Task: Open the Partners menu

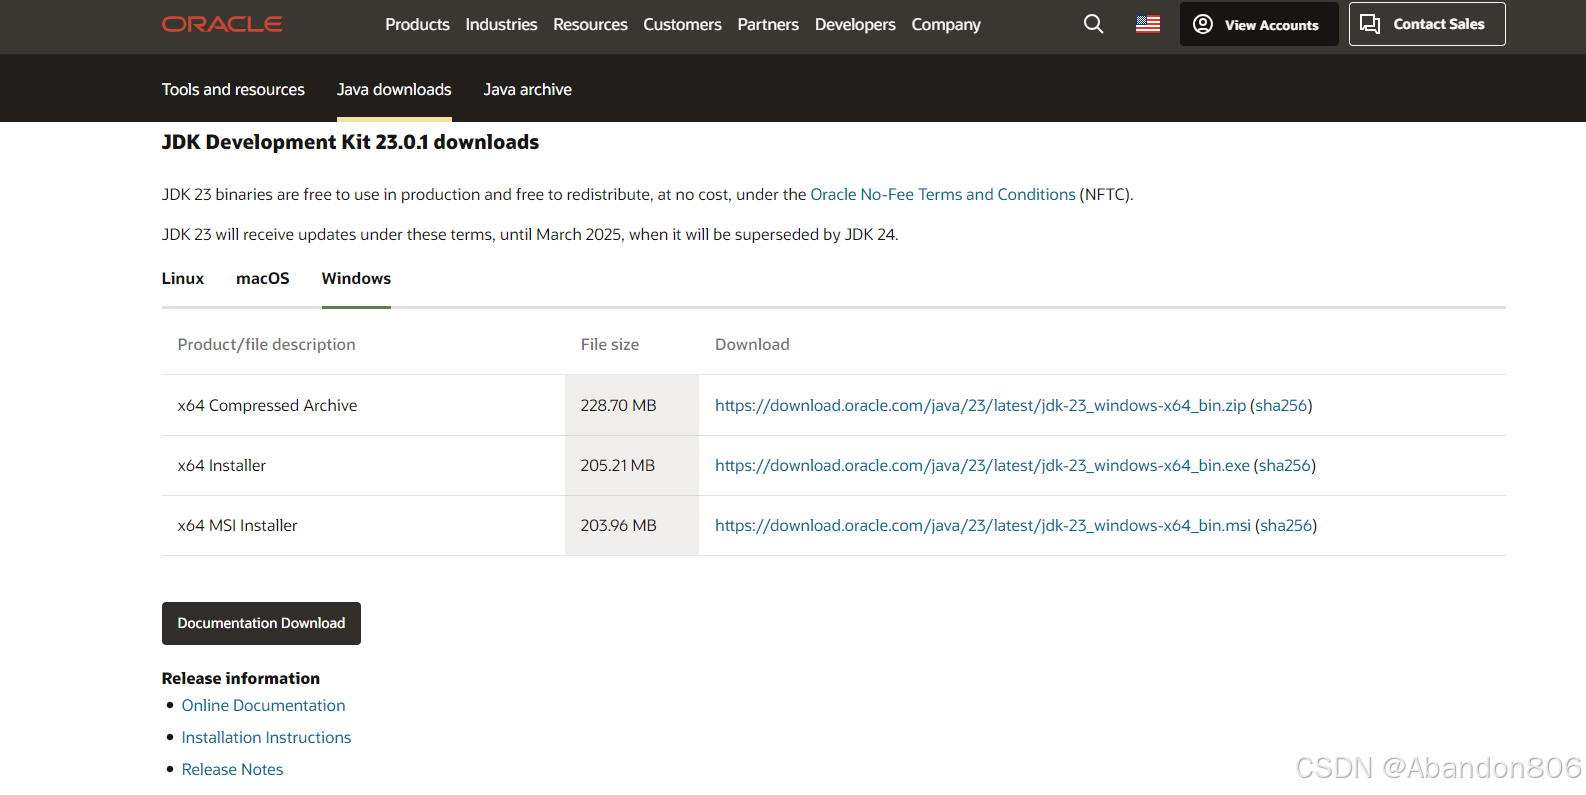Action: (x=768, y=24)
